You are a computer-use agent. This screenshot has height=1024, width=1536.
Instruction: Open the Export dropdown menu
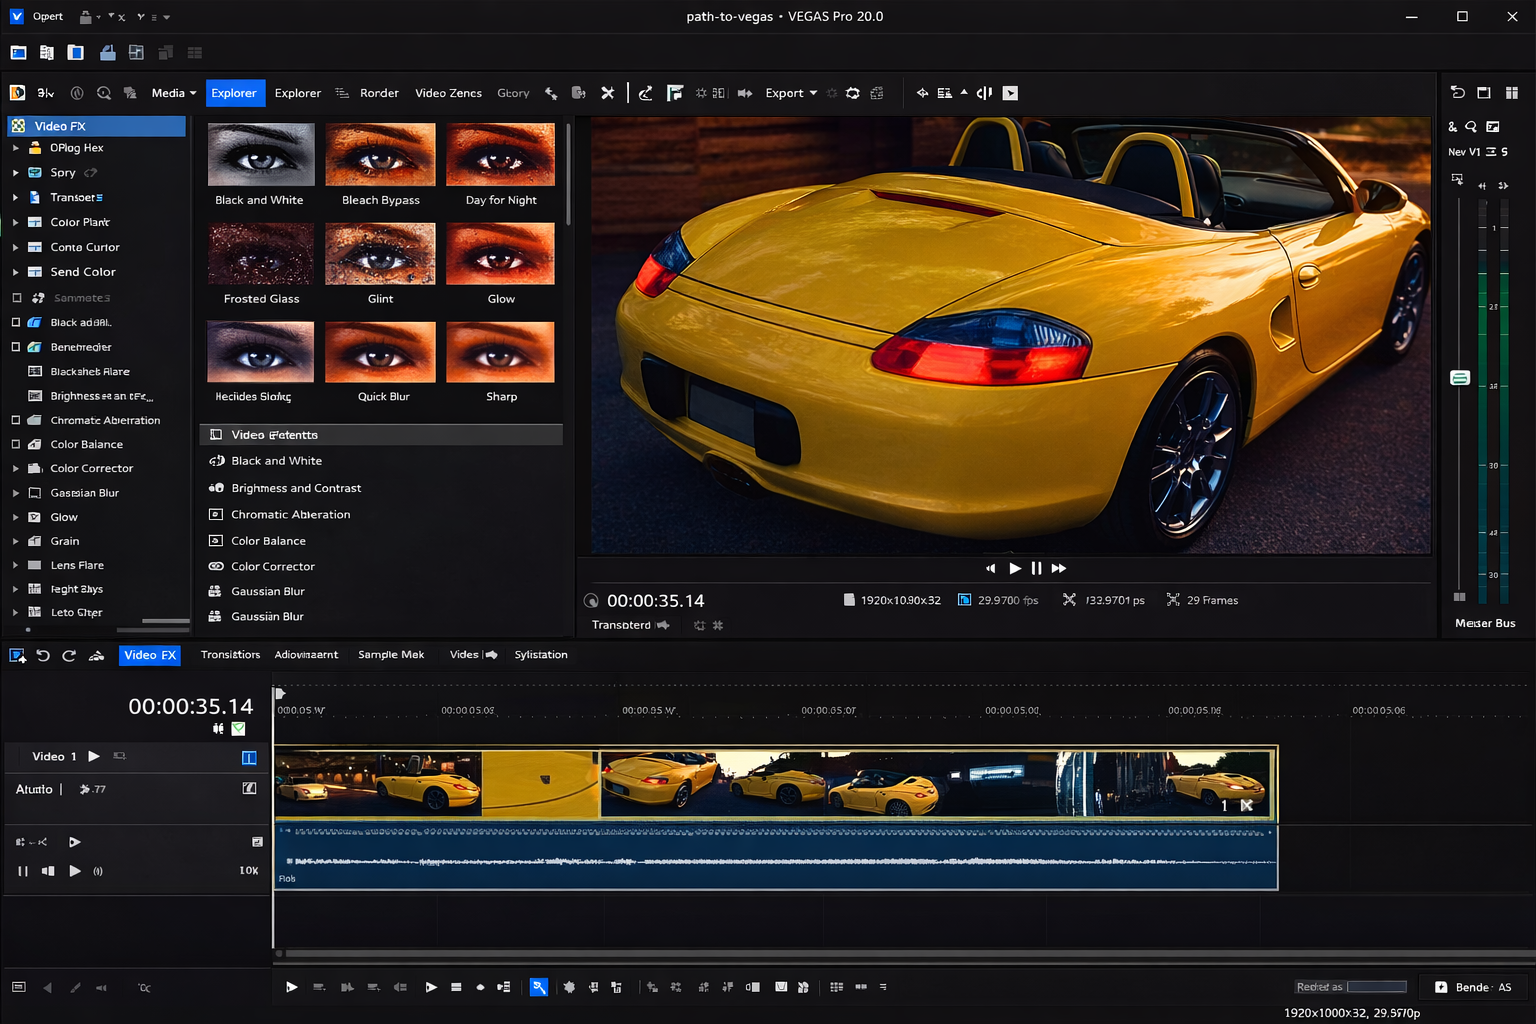point(791,93)
